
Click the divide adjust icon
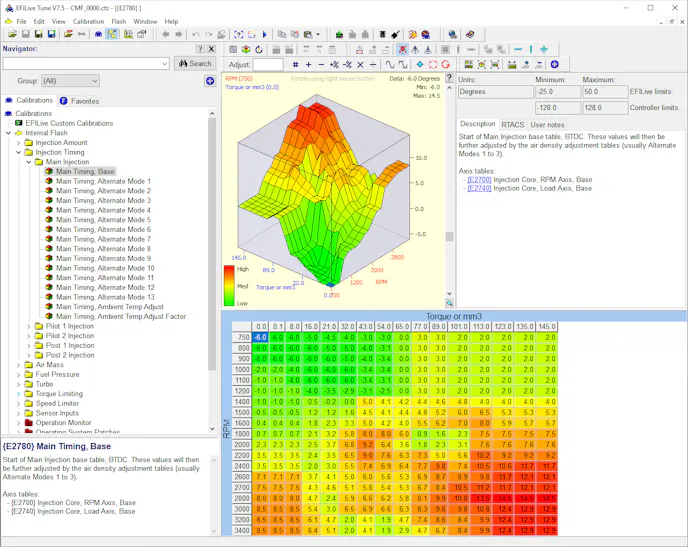[373, 64]
